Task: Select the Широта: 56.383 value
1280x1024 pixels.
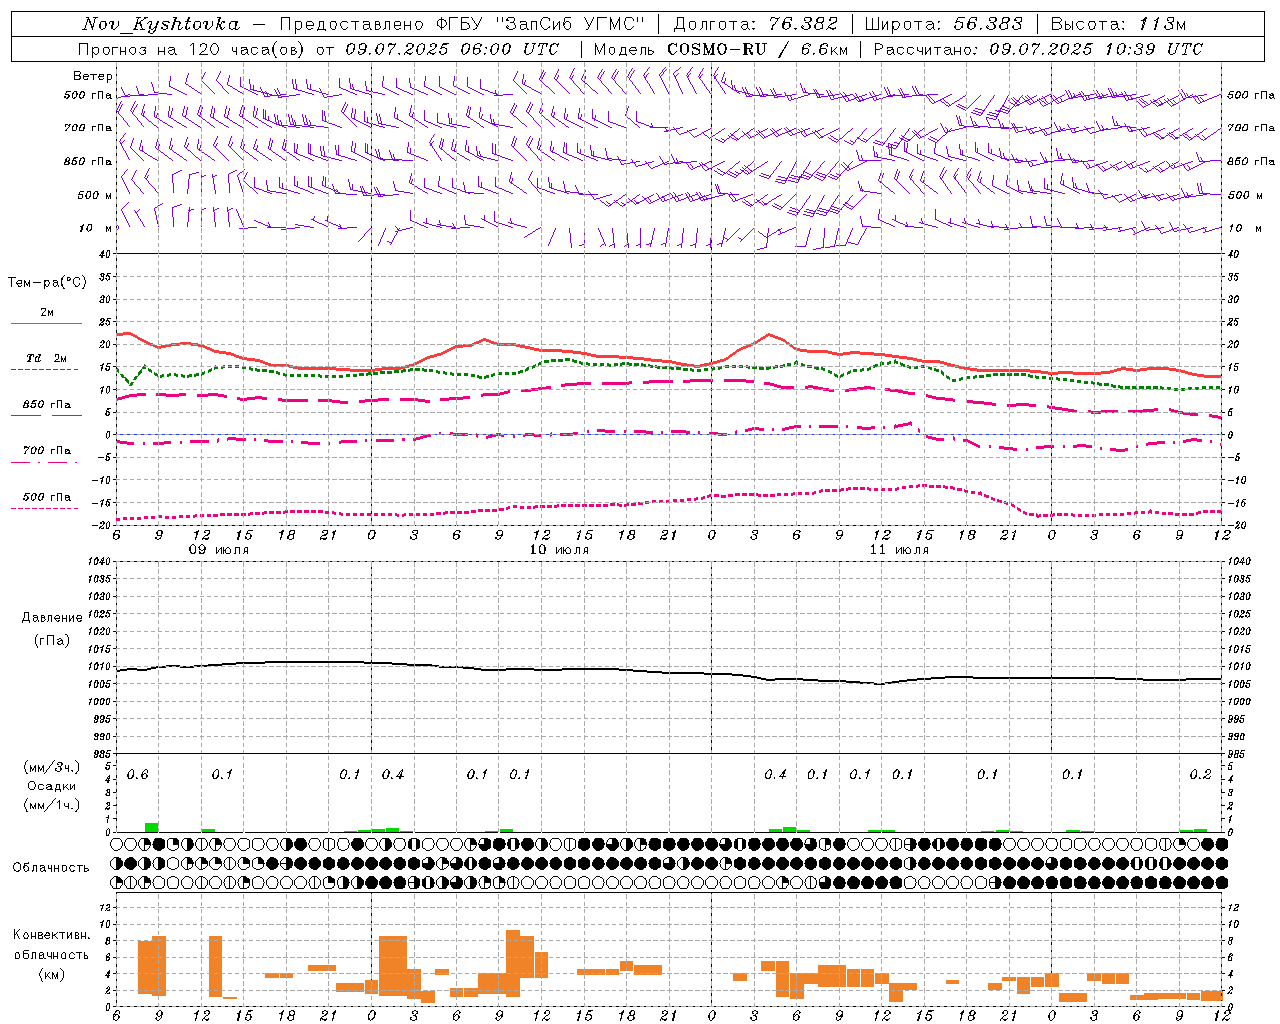Action: pyautogui.click(x=943, y=24)
